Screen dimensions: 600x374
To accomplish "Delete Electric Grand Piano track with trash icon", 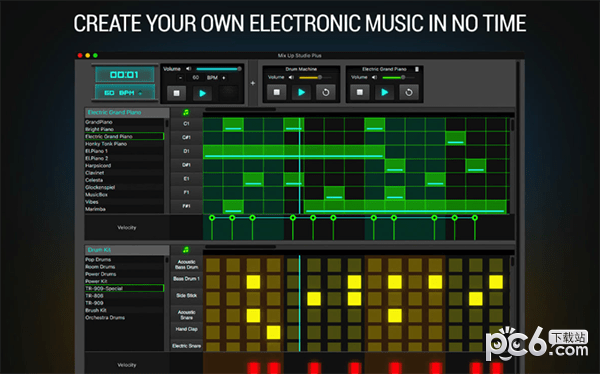I will coord(417,69).
